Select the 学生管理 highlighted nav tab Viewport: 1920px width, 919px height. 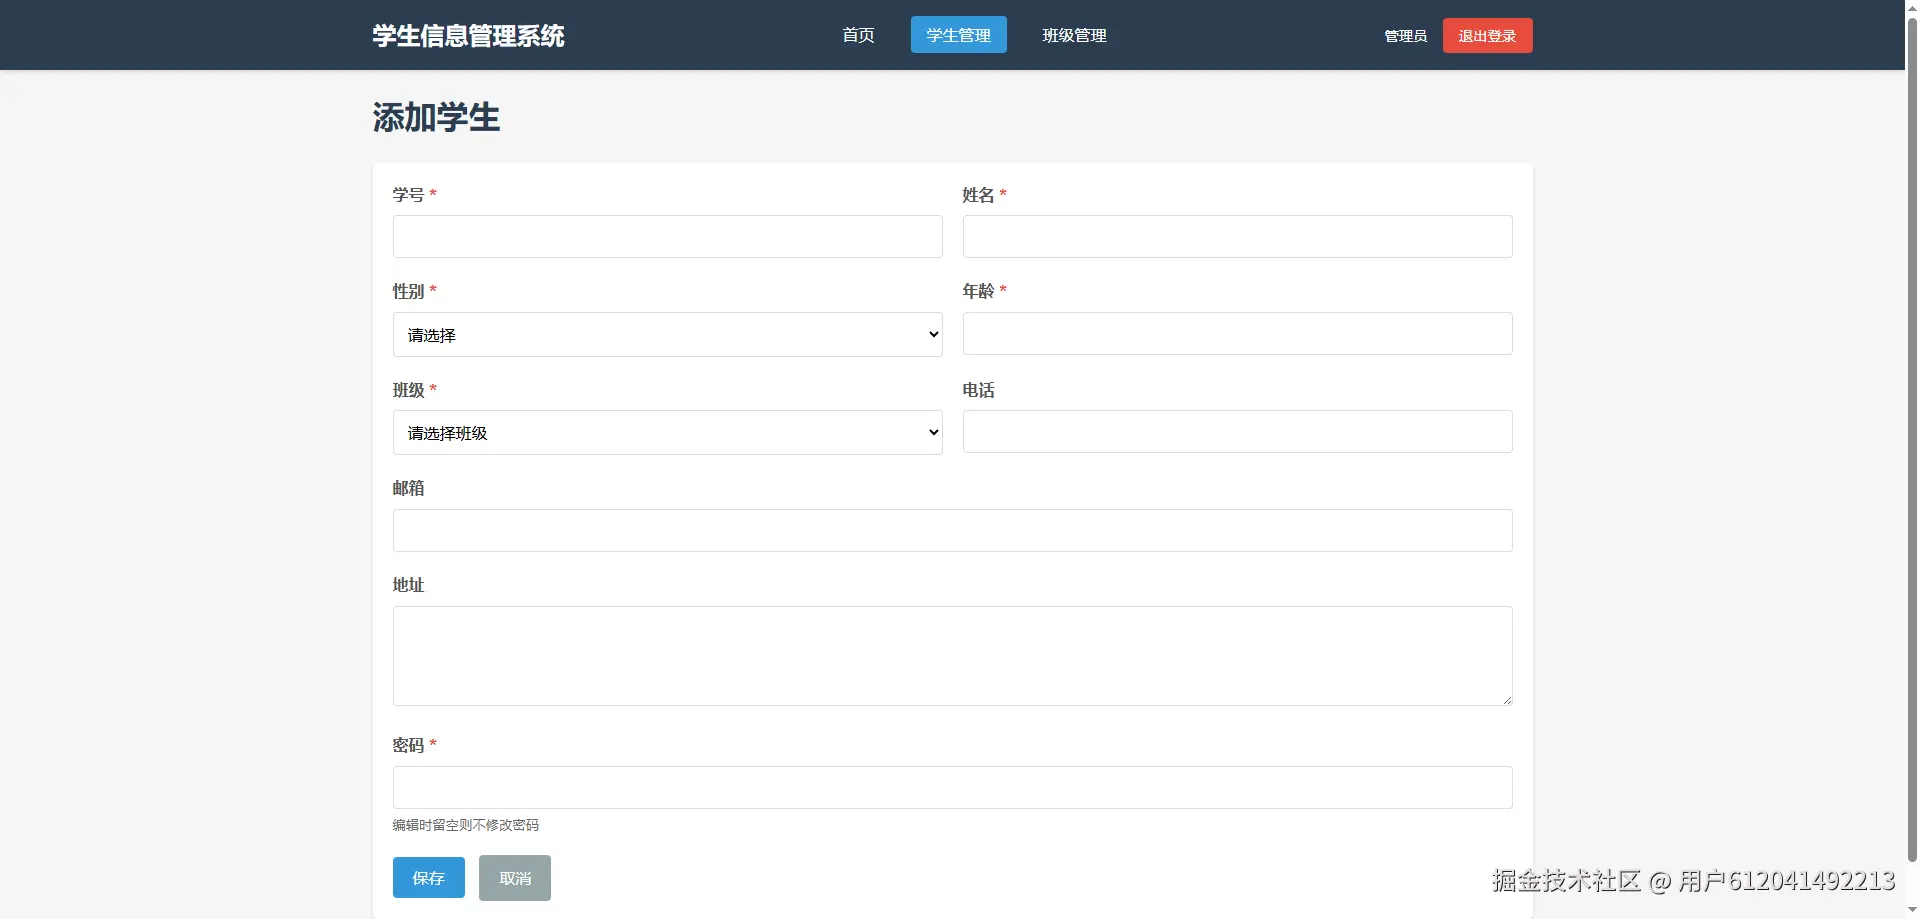[957, 35]
